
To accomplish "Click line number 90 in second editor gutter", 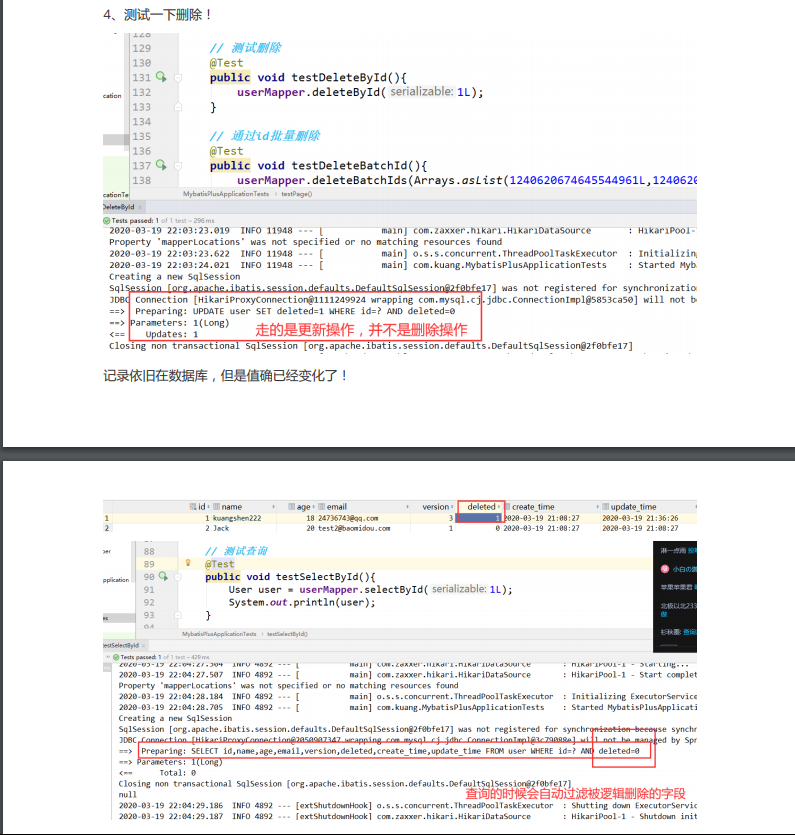I will click(x=149, y=577).
